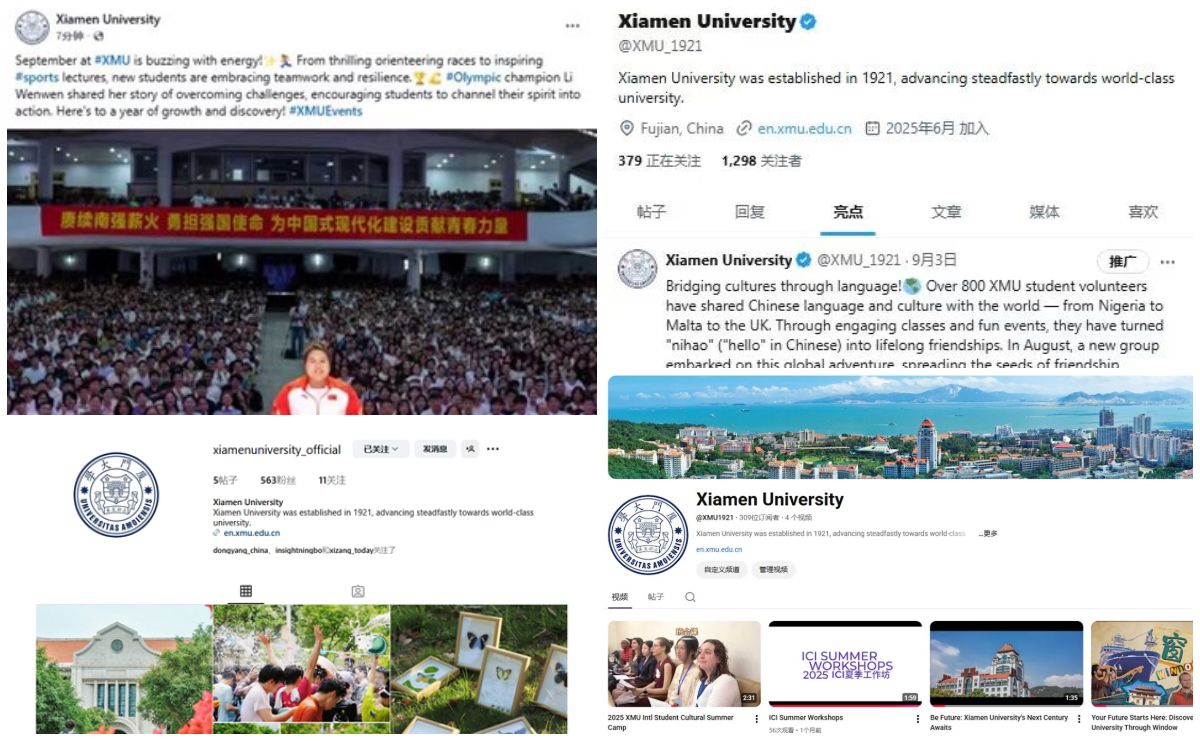Click the verified badge beside Xiamen University header
The image size is (1200, 741).
coord(808,21)
